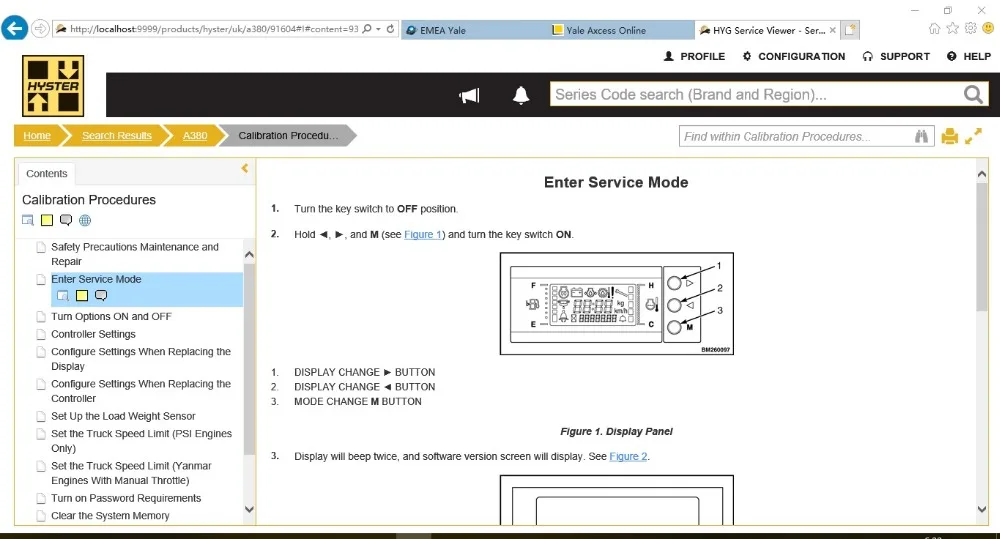Screen dimensions: 1000x539
Task: Follow the Figure 1 link
Action: pyautogui.click(x=423, y=235)
